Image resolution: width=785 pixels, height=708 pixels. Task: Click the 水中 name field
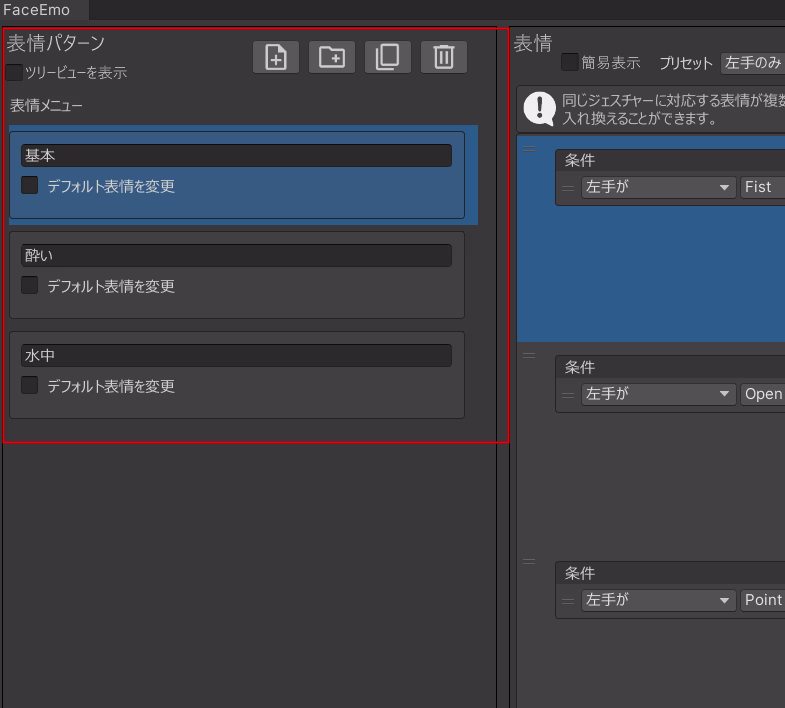236,356
